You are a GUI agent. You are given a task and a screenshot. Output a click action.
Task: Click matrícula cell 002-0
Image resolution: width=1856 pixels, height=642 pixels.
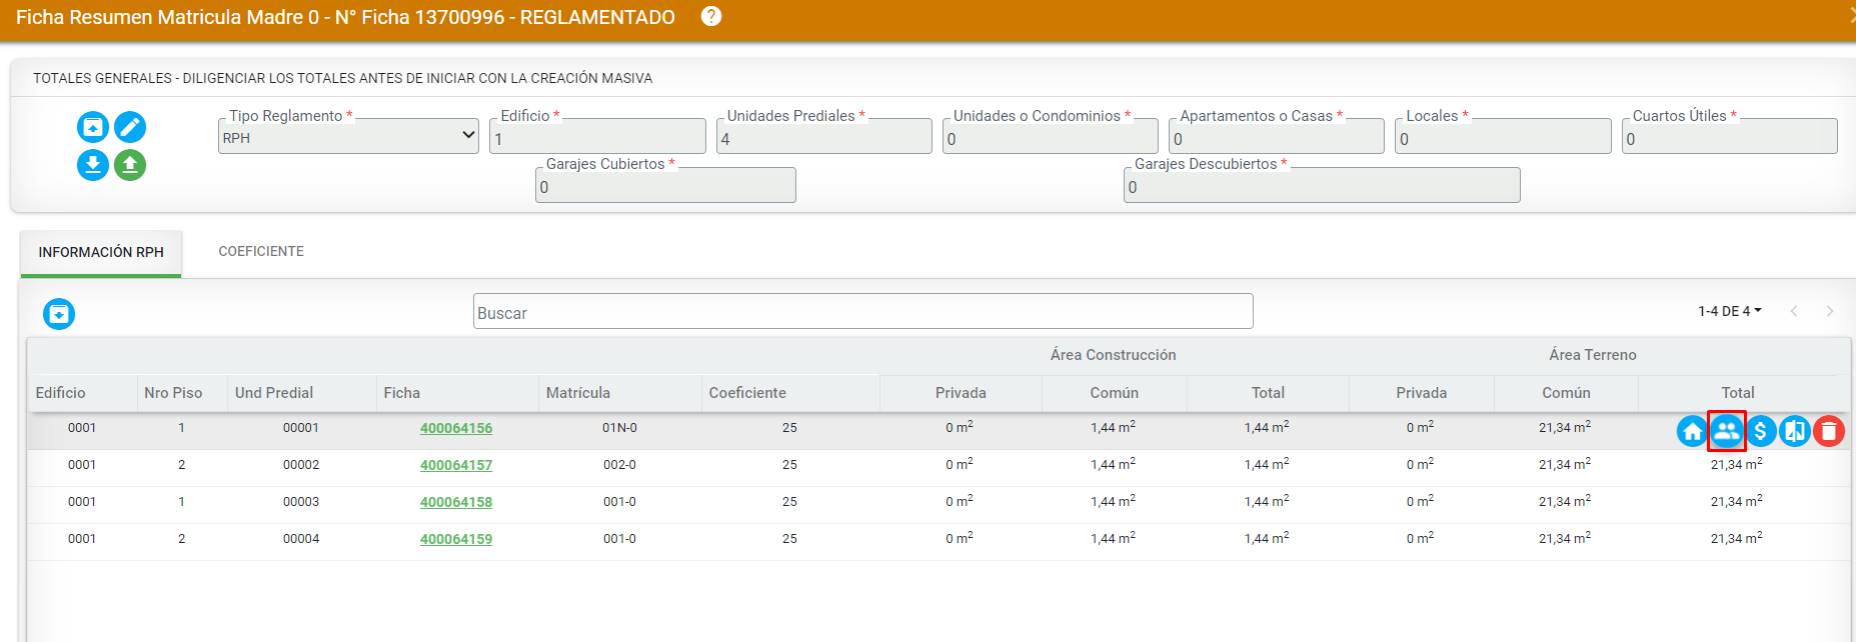620,465
